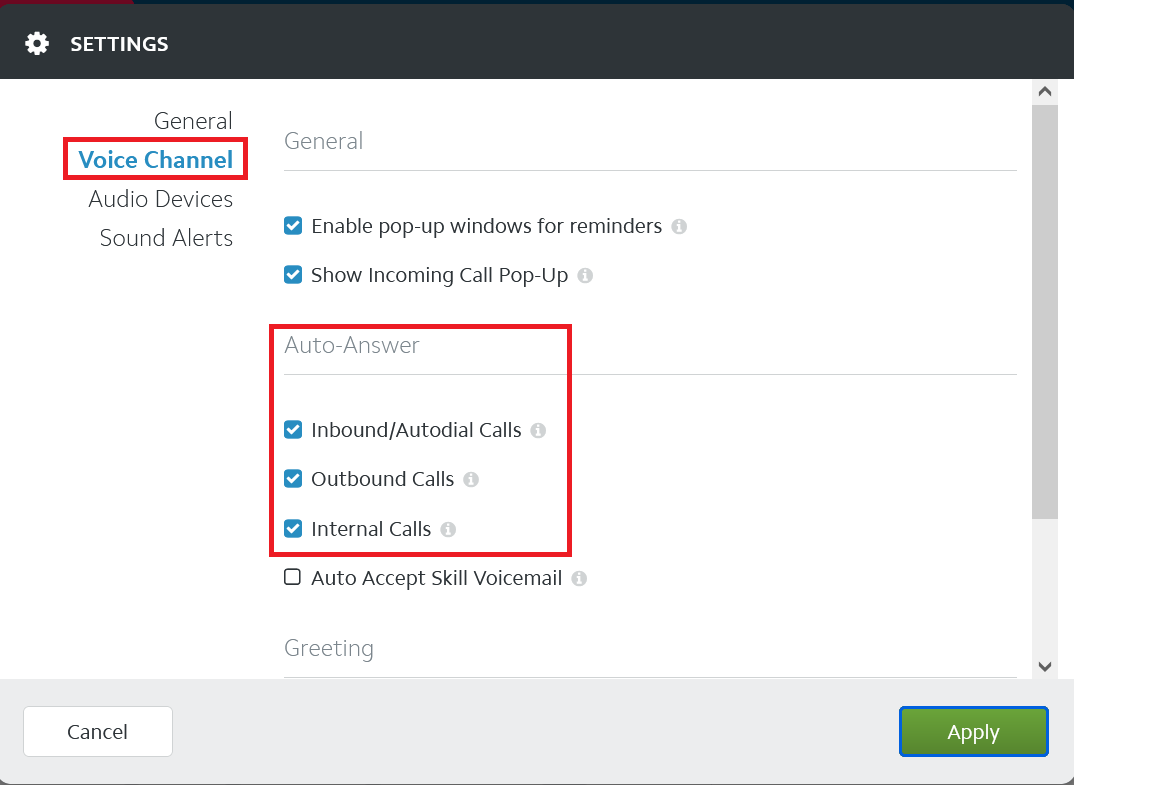Click info icon next to Outbound Calls
This screenshot has width=1152, height=785.
pyautogui.click(x=471, y=480)
